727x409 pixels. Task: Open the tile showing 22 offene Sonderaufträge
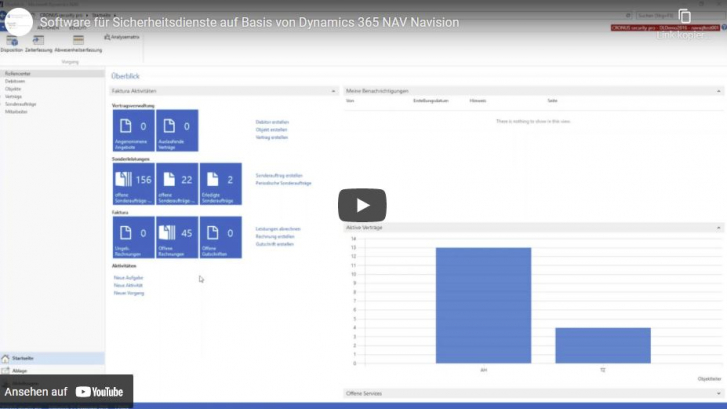(177, 184)
